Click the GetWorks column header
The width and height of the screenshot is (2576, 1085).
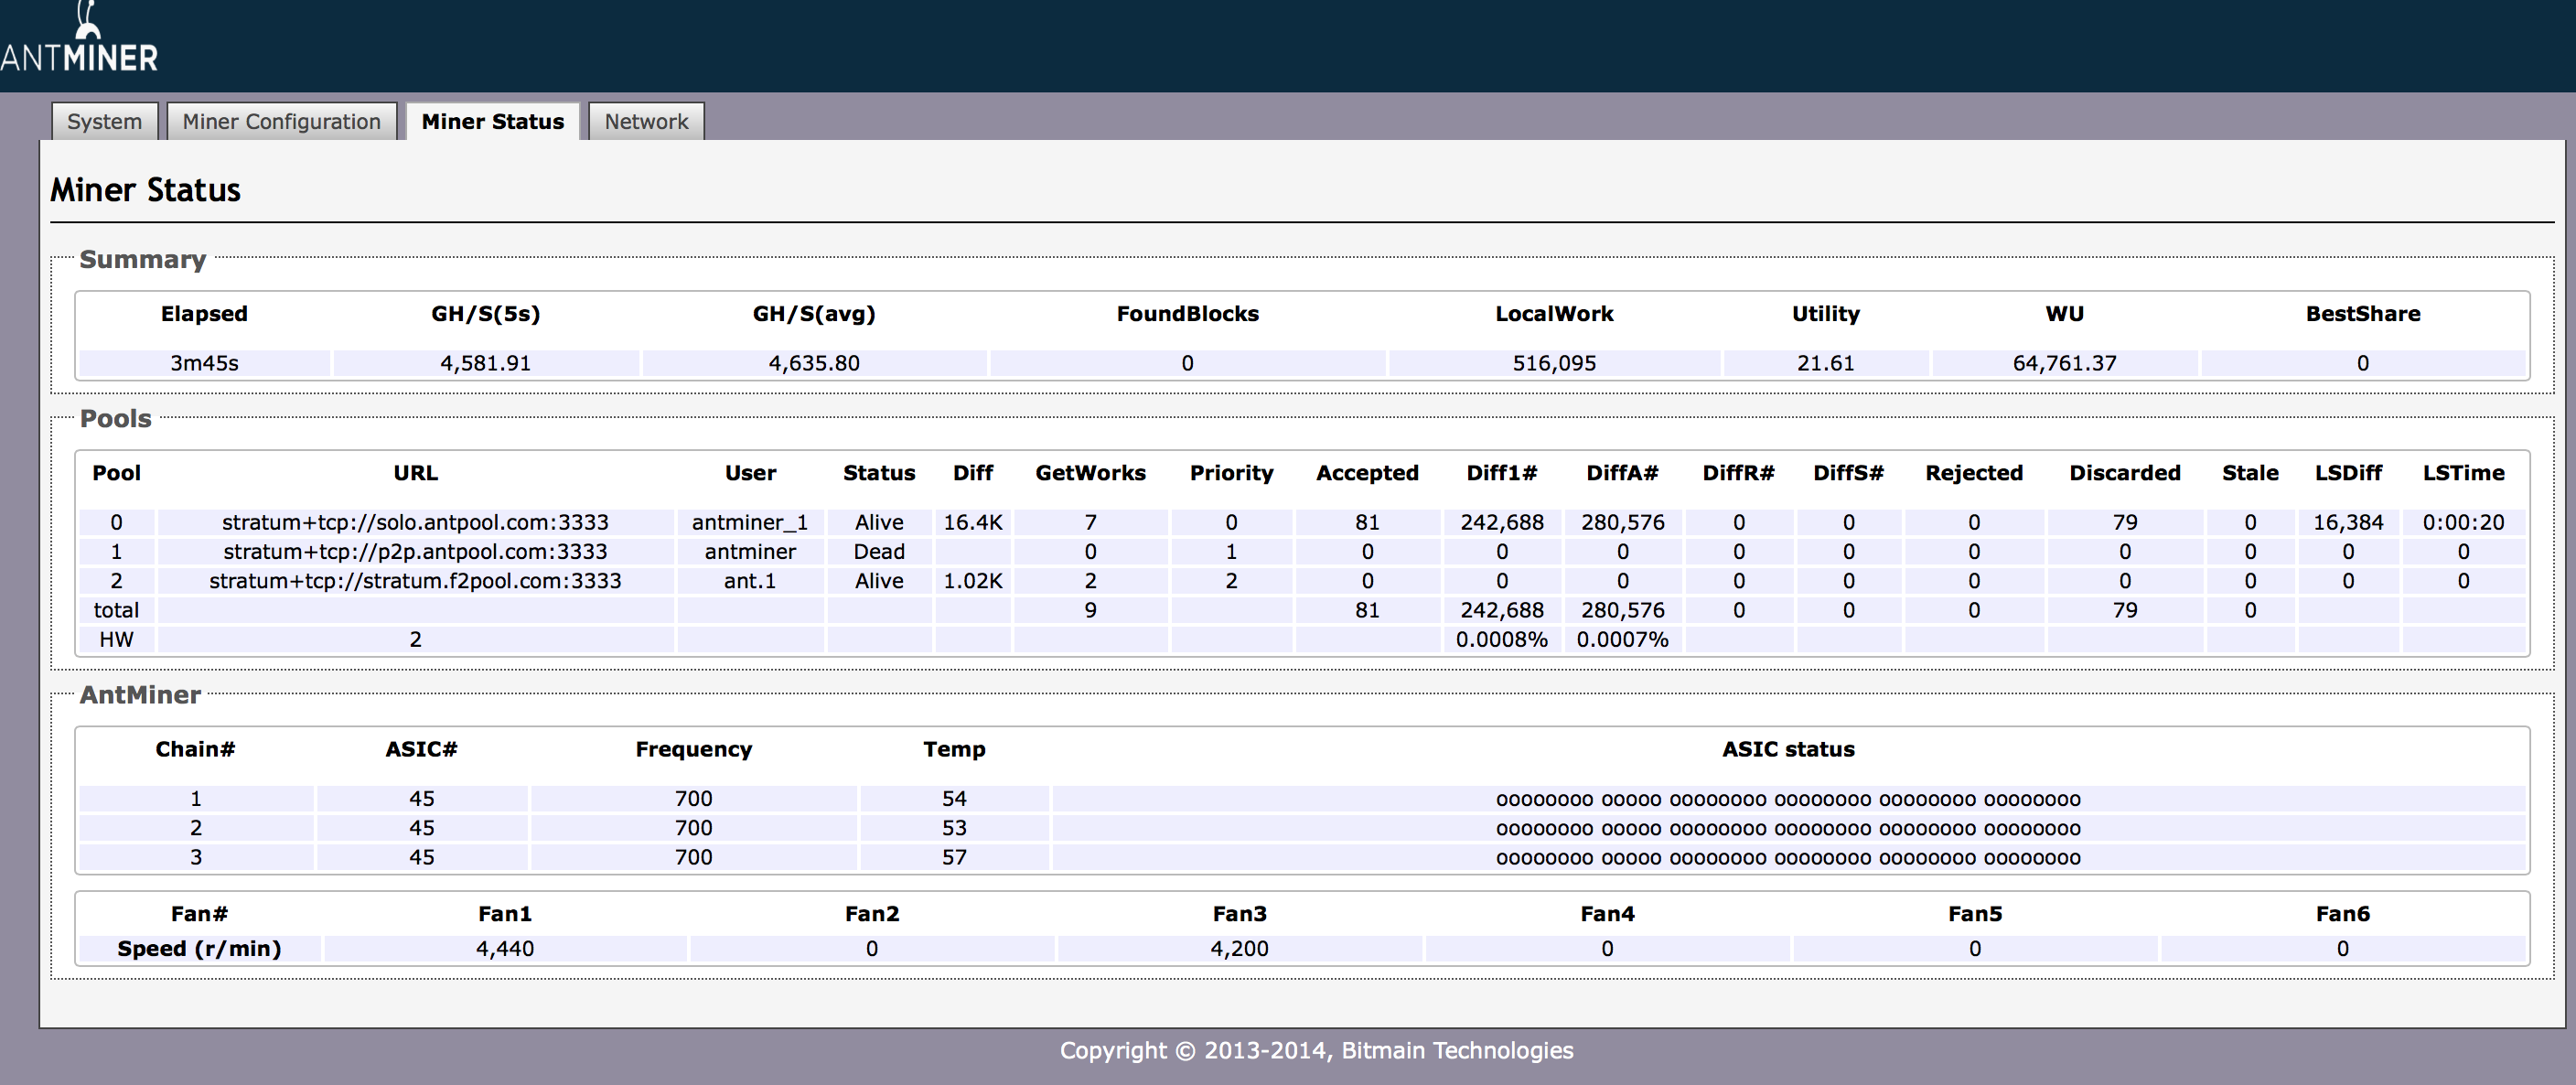pyautogui.click(x=1091, y=473)
